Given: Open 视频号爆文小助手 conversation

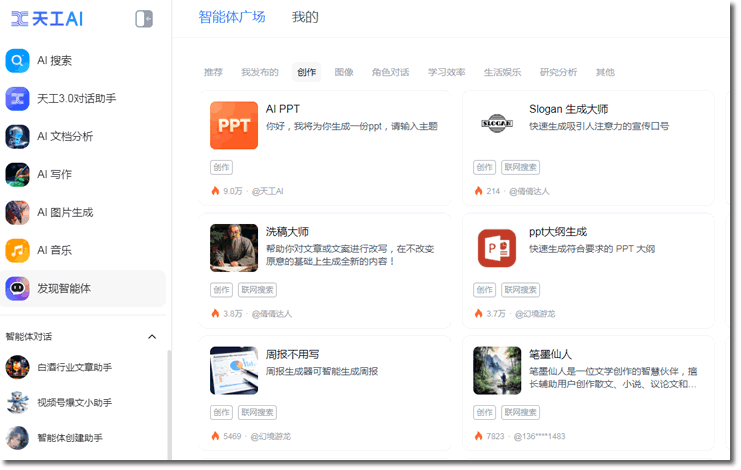Looking at the screenshot, I should click(x=74, y=403).
